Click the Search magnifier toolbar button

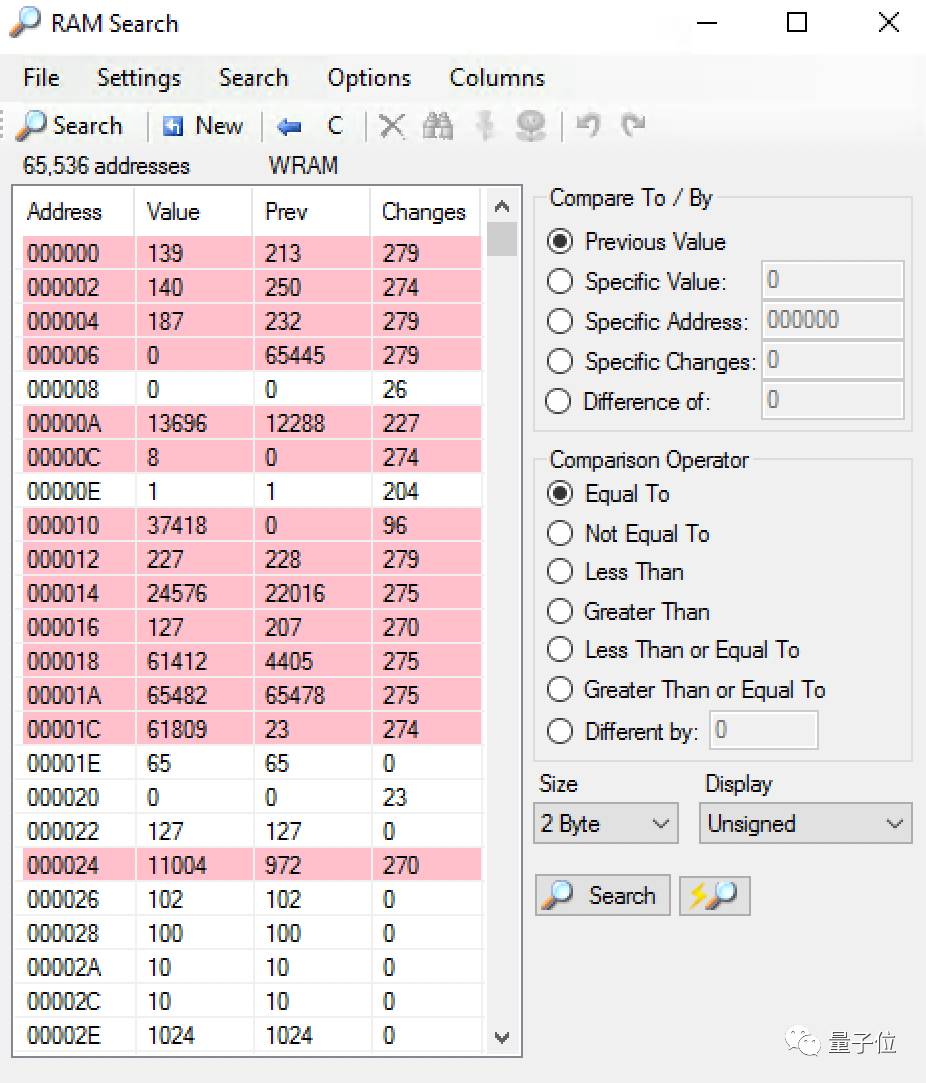point(69,126)
